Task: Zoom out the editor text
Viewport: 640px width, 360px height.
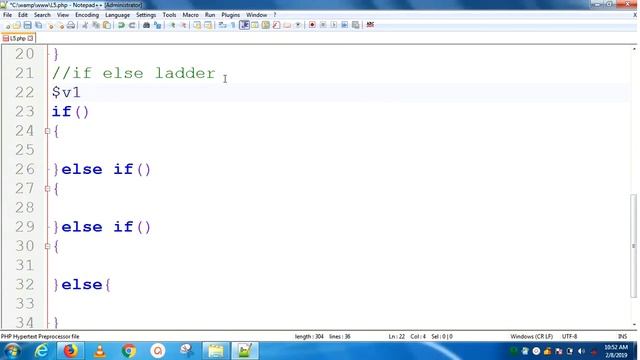Action: click(x=184, y=25)
